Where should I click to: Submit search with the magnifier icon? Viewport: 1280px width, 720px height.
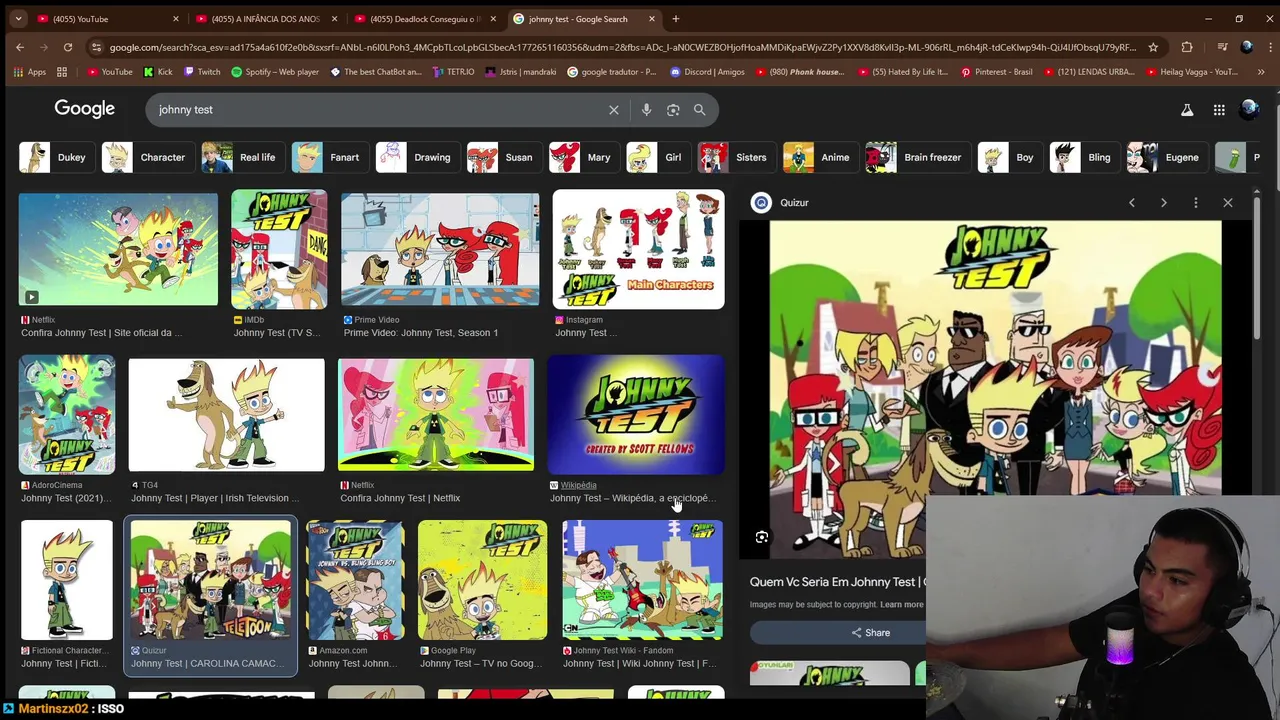coord(700,110)
